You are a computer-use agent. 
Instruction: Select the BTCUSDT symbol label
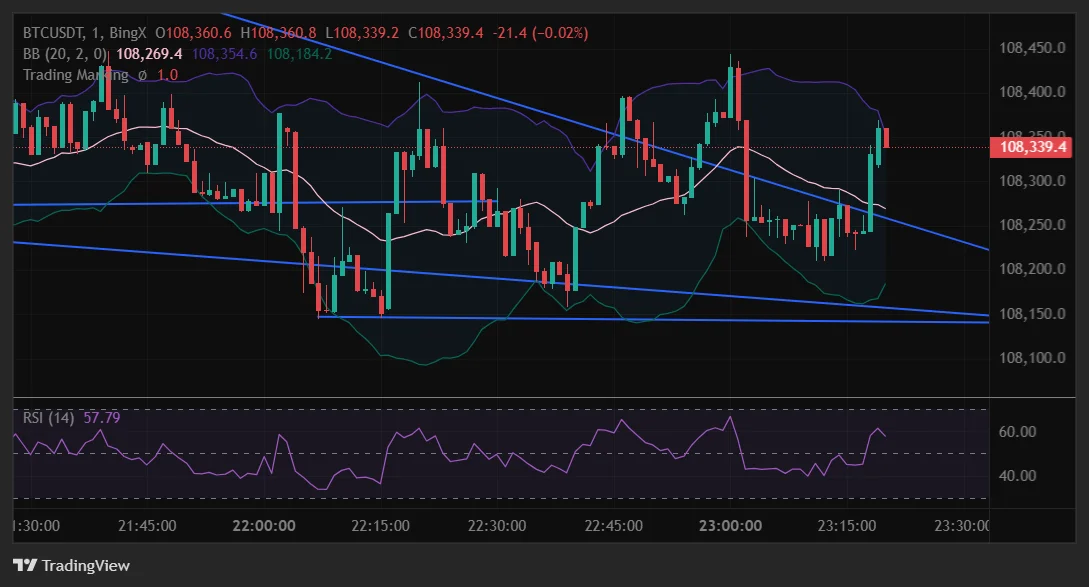tap(53, 33)
